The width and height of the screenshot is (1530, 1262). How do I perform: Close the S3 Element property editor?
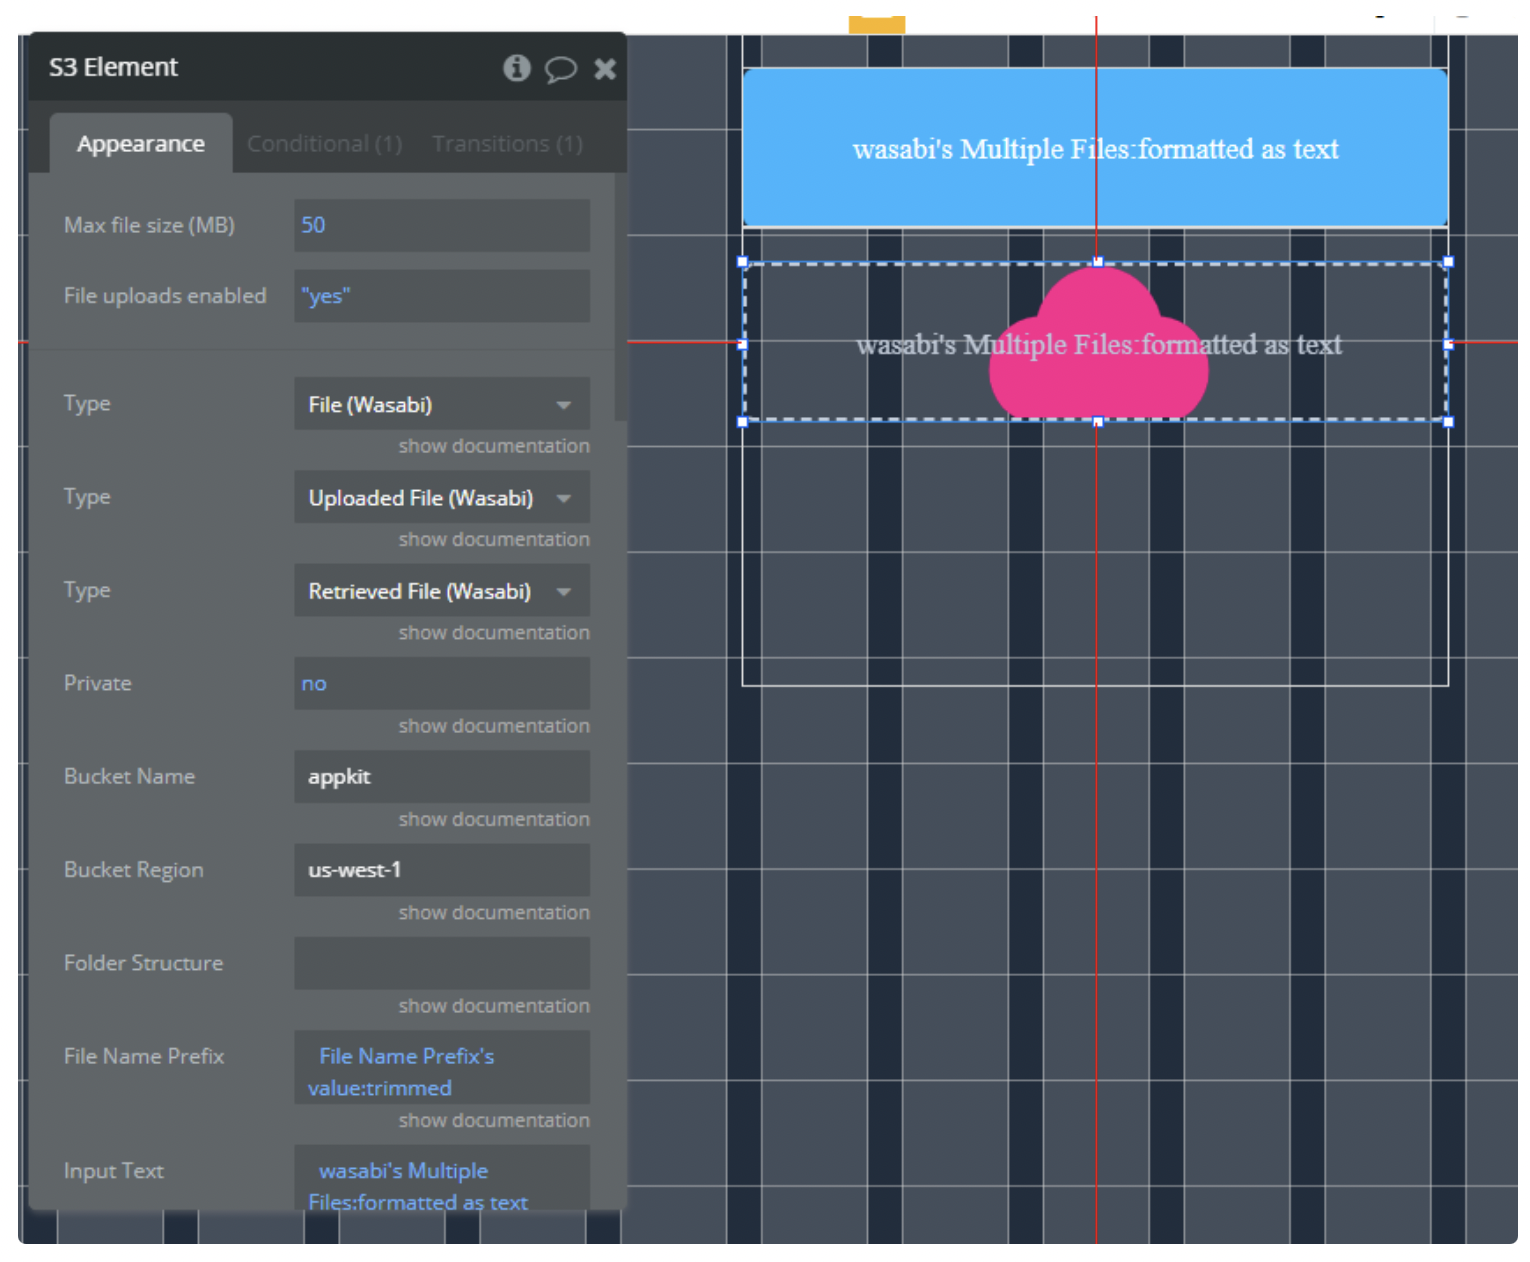coord(605,69)
